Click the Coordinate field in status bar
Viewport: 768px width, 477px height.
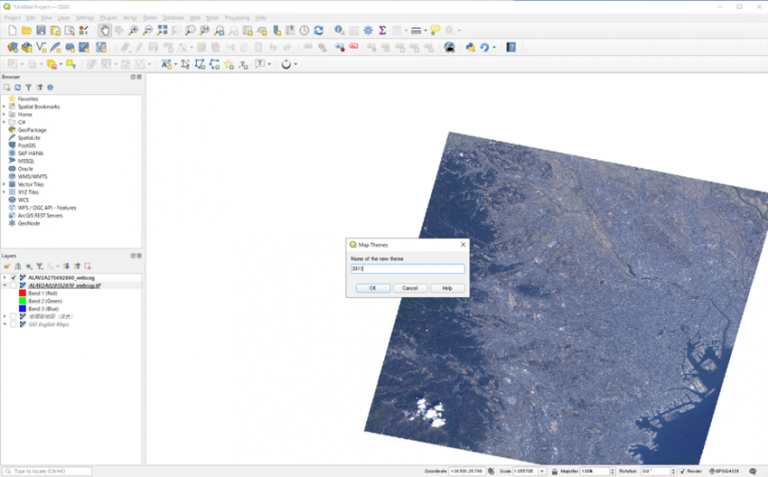click(467, 471)
